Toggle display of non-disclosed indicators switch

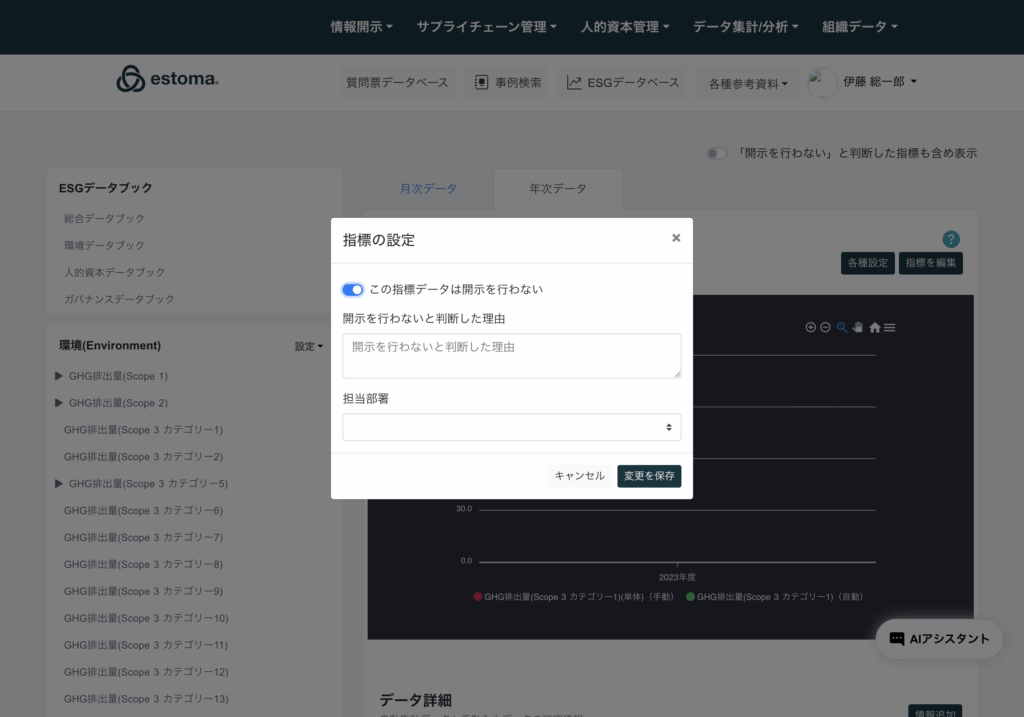[x=716, y=153]
